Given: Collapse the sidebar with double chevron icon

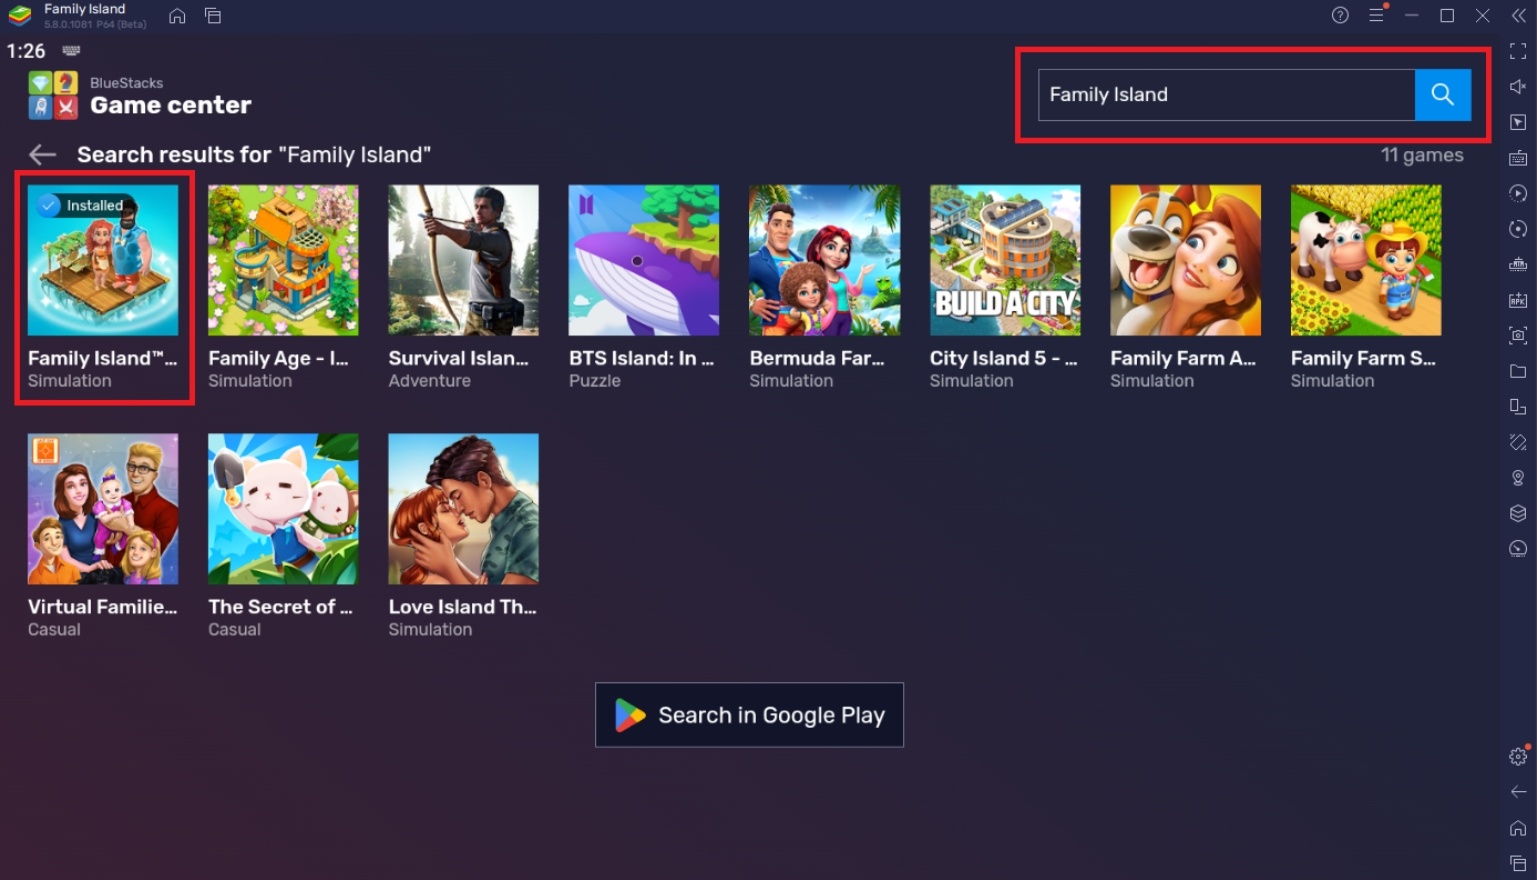Looking at the screenshot, I should click(x=1518, y=15).
